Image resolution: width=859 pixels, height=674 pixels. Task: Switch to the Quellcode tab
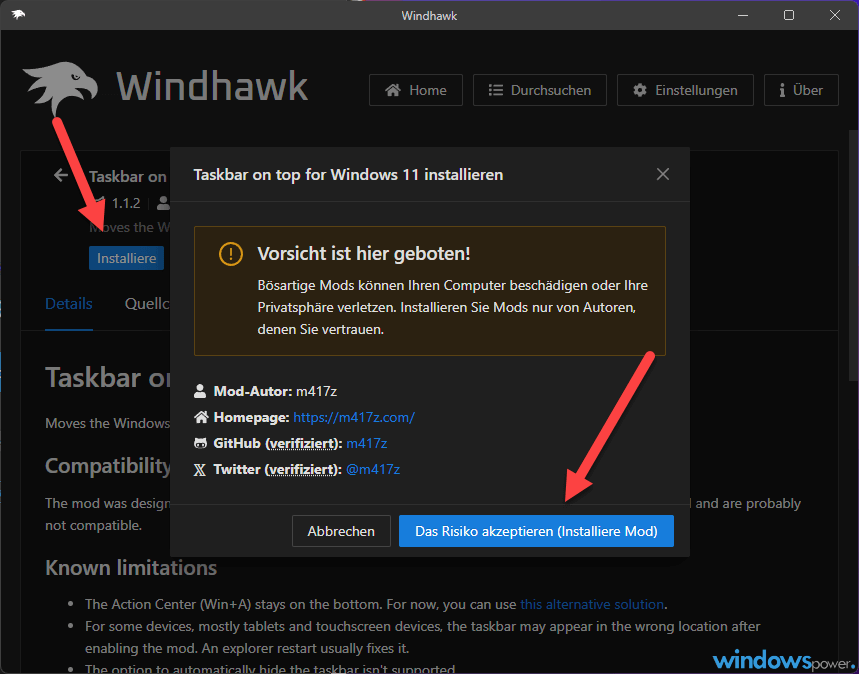click(147, 304)
